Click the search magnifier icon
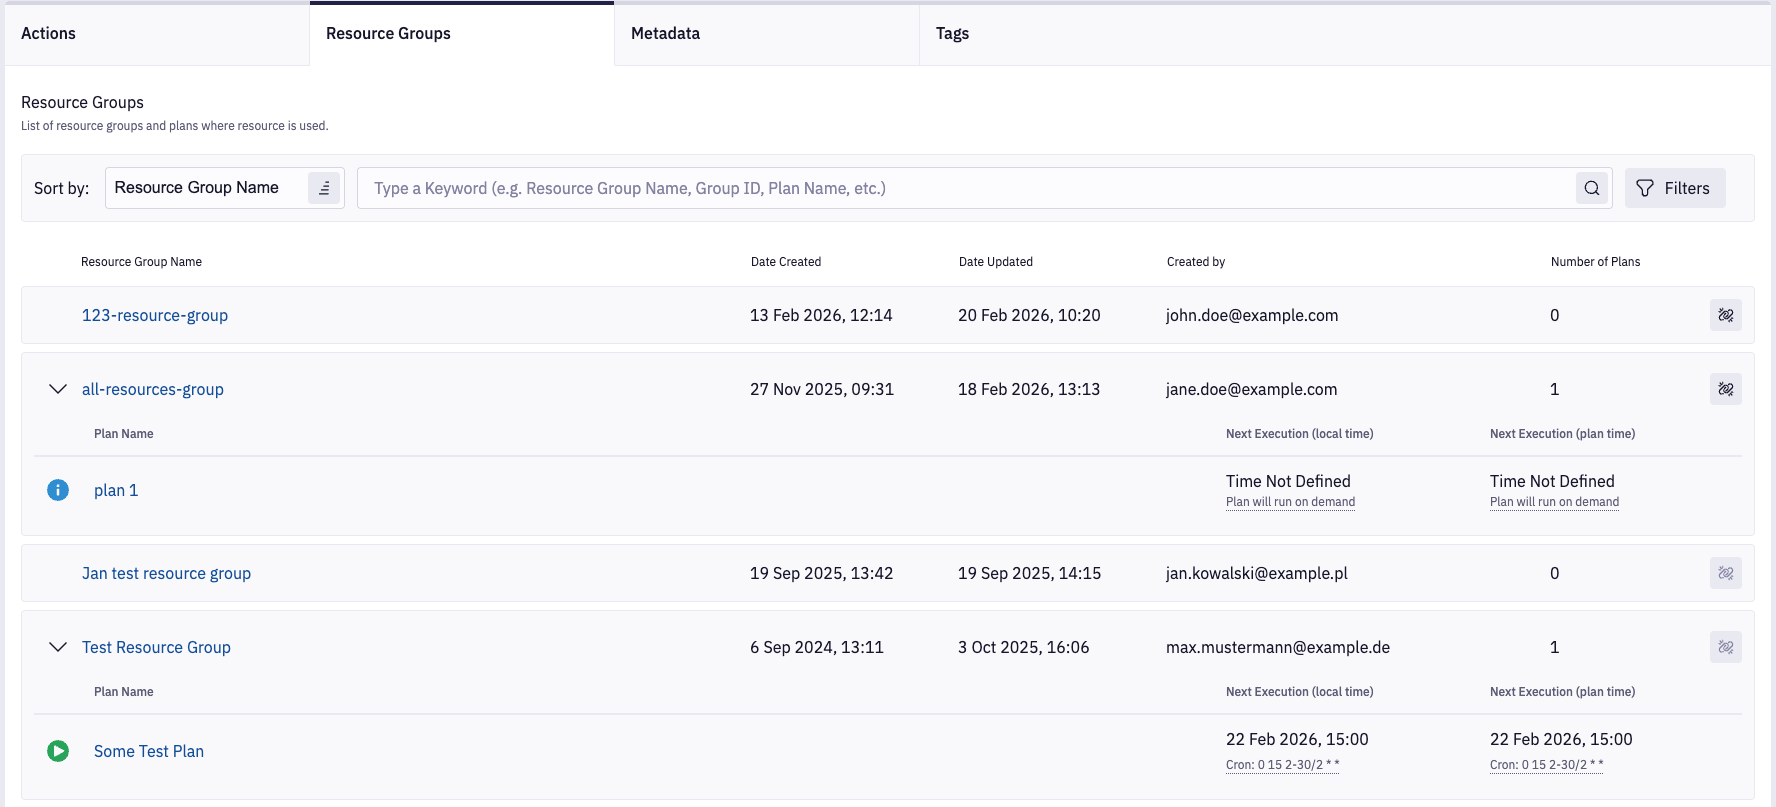The width and height of the screenshot is (1776, 807). coord(1591,188)
